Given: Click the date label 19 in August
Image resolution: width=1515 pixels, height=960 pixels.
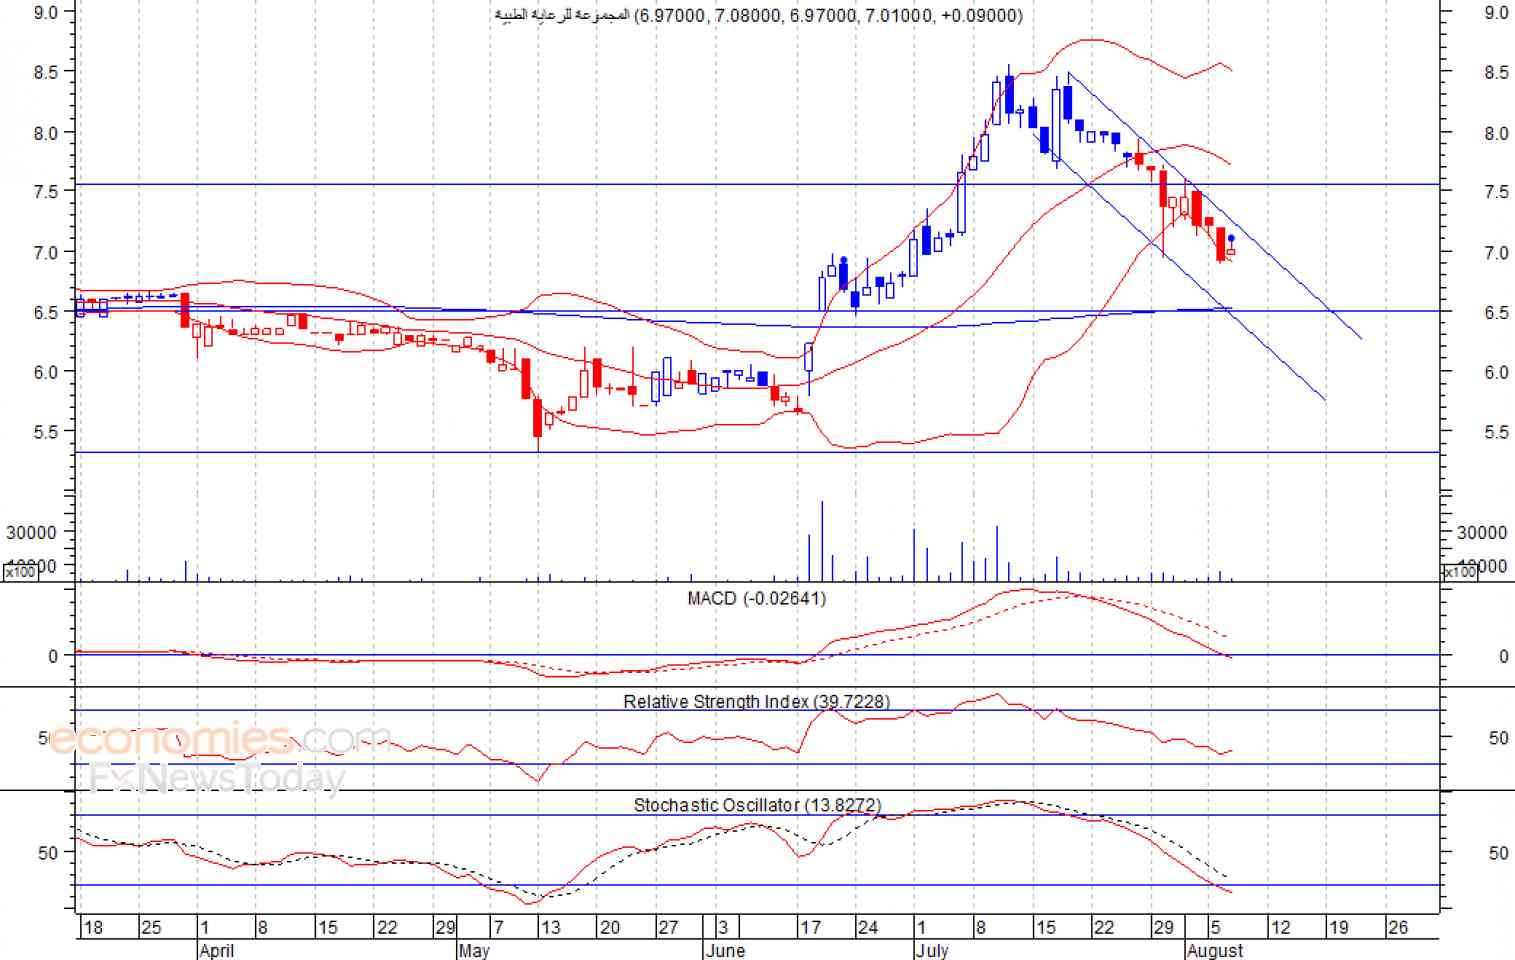Looking at the screenshot, I should pyautogui.click(x=1339, y=927).
